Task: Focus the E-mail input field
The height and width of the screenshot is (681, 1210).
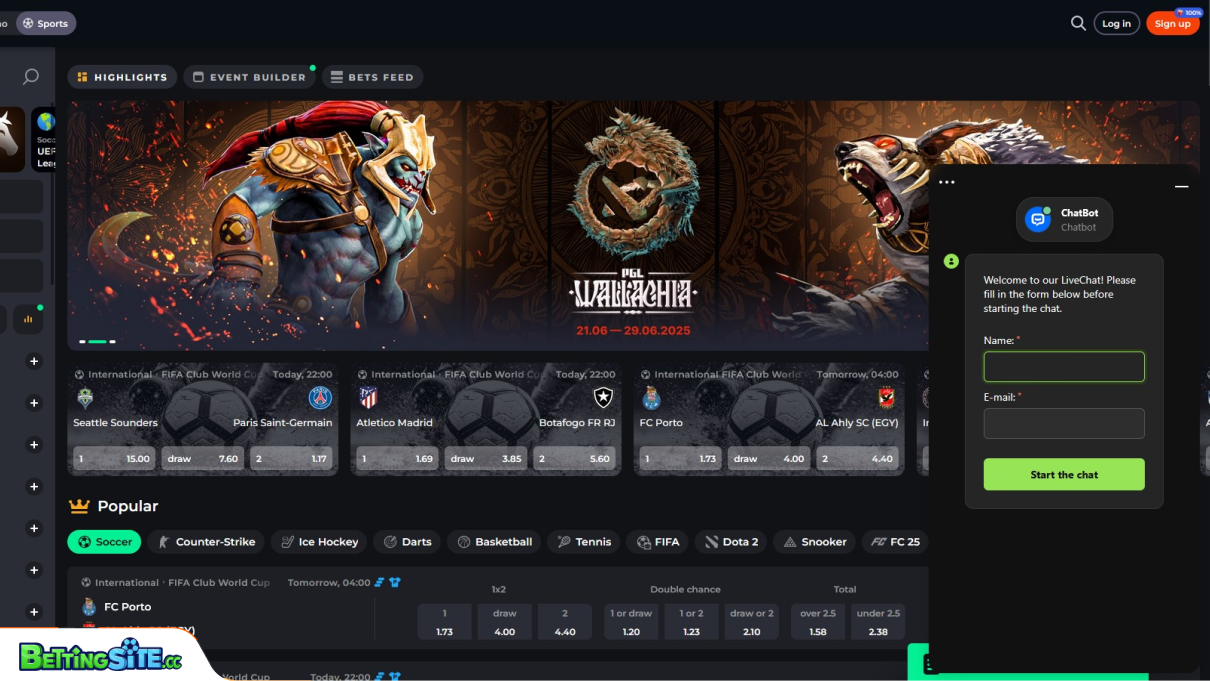Action: (1064, 424)
